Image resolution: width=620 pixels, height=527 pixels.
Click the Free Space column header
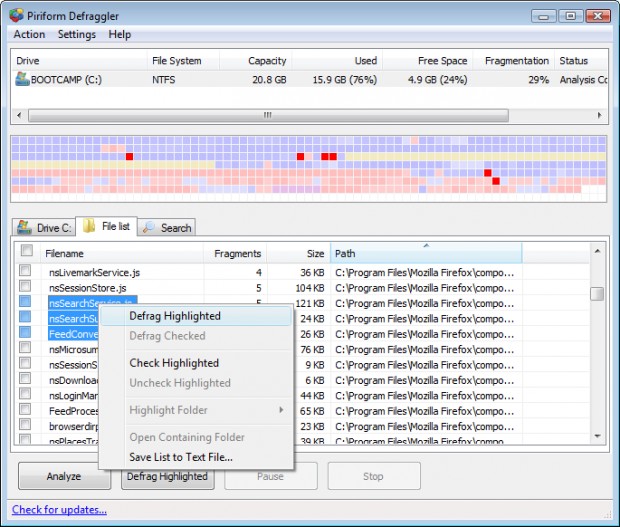(428, 61)
